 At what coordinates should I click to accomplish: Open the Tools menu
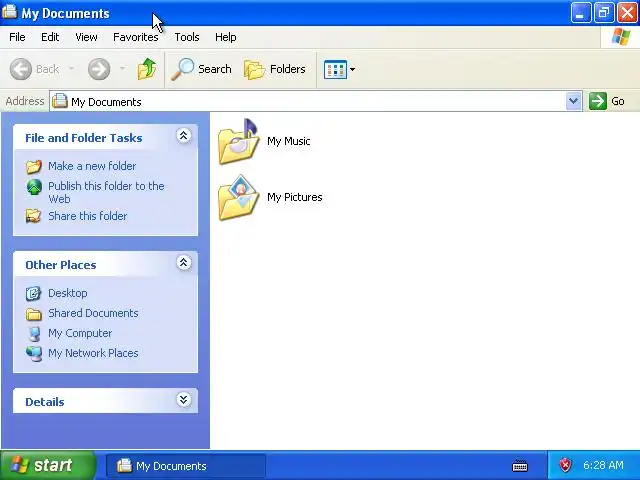click(x=187, y=37)
